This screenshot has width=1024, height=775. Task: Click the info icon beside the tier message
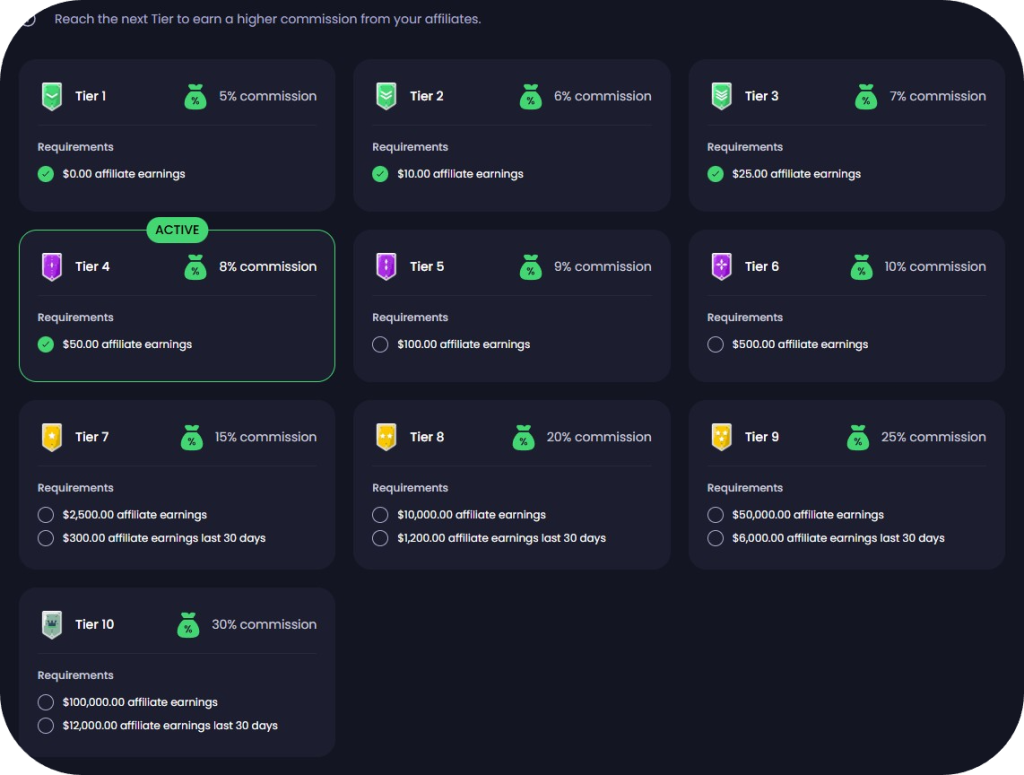click(28, 19)
